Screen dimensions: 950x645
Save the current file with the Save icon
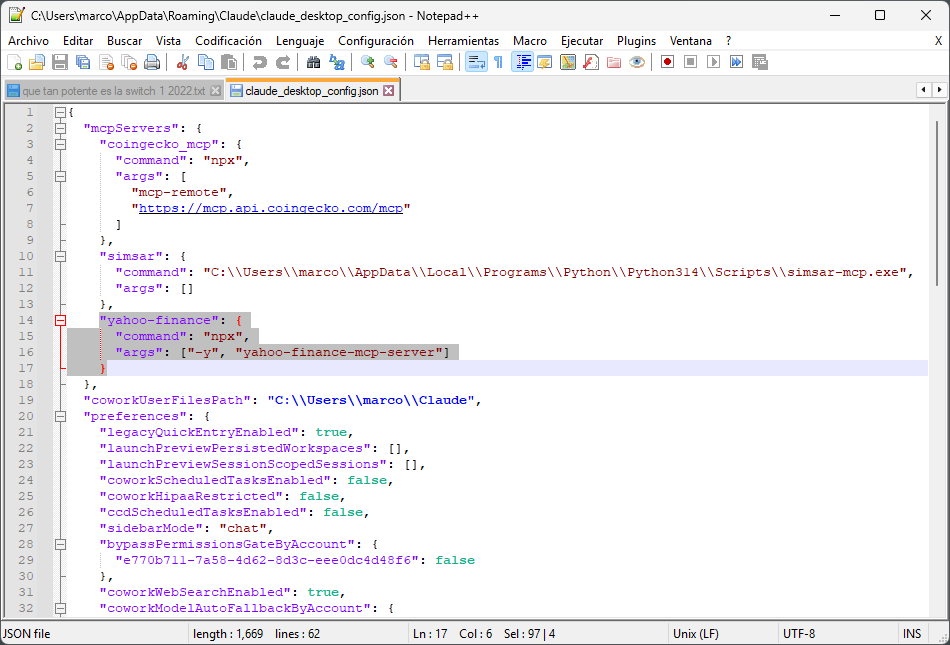60,62
